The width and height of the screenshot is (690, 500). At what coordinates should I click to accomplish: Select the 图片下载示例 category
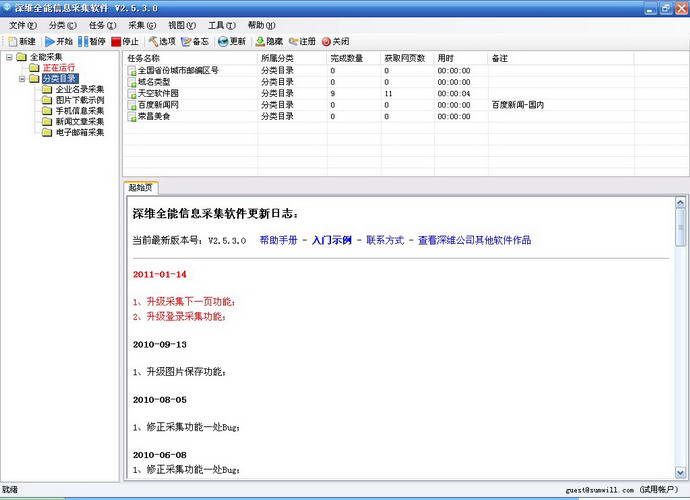point(80,100)
